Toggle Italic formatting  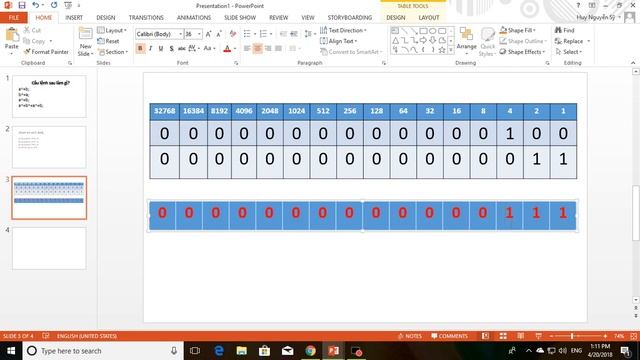coord(150,49)
